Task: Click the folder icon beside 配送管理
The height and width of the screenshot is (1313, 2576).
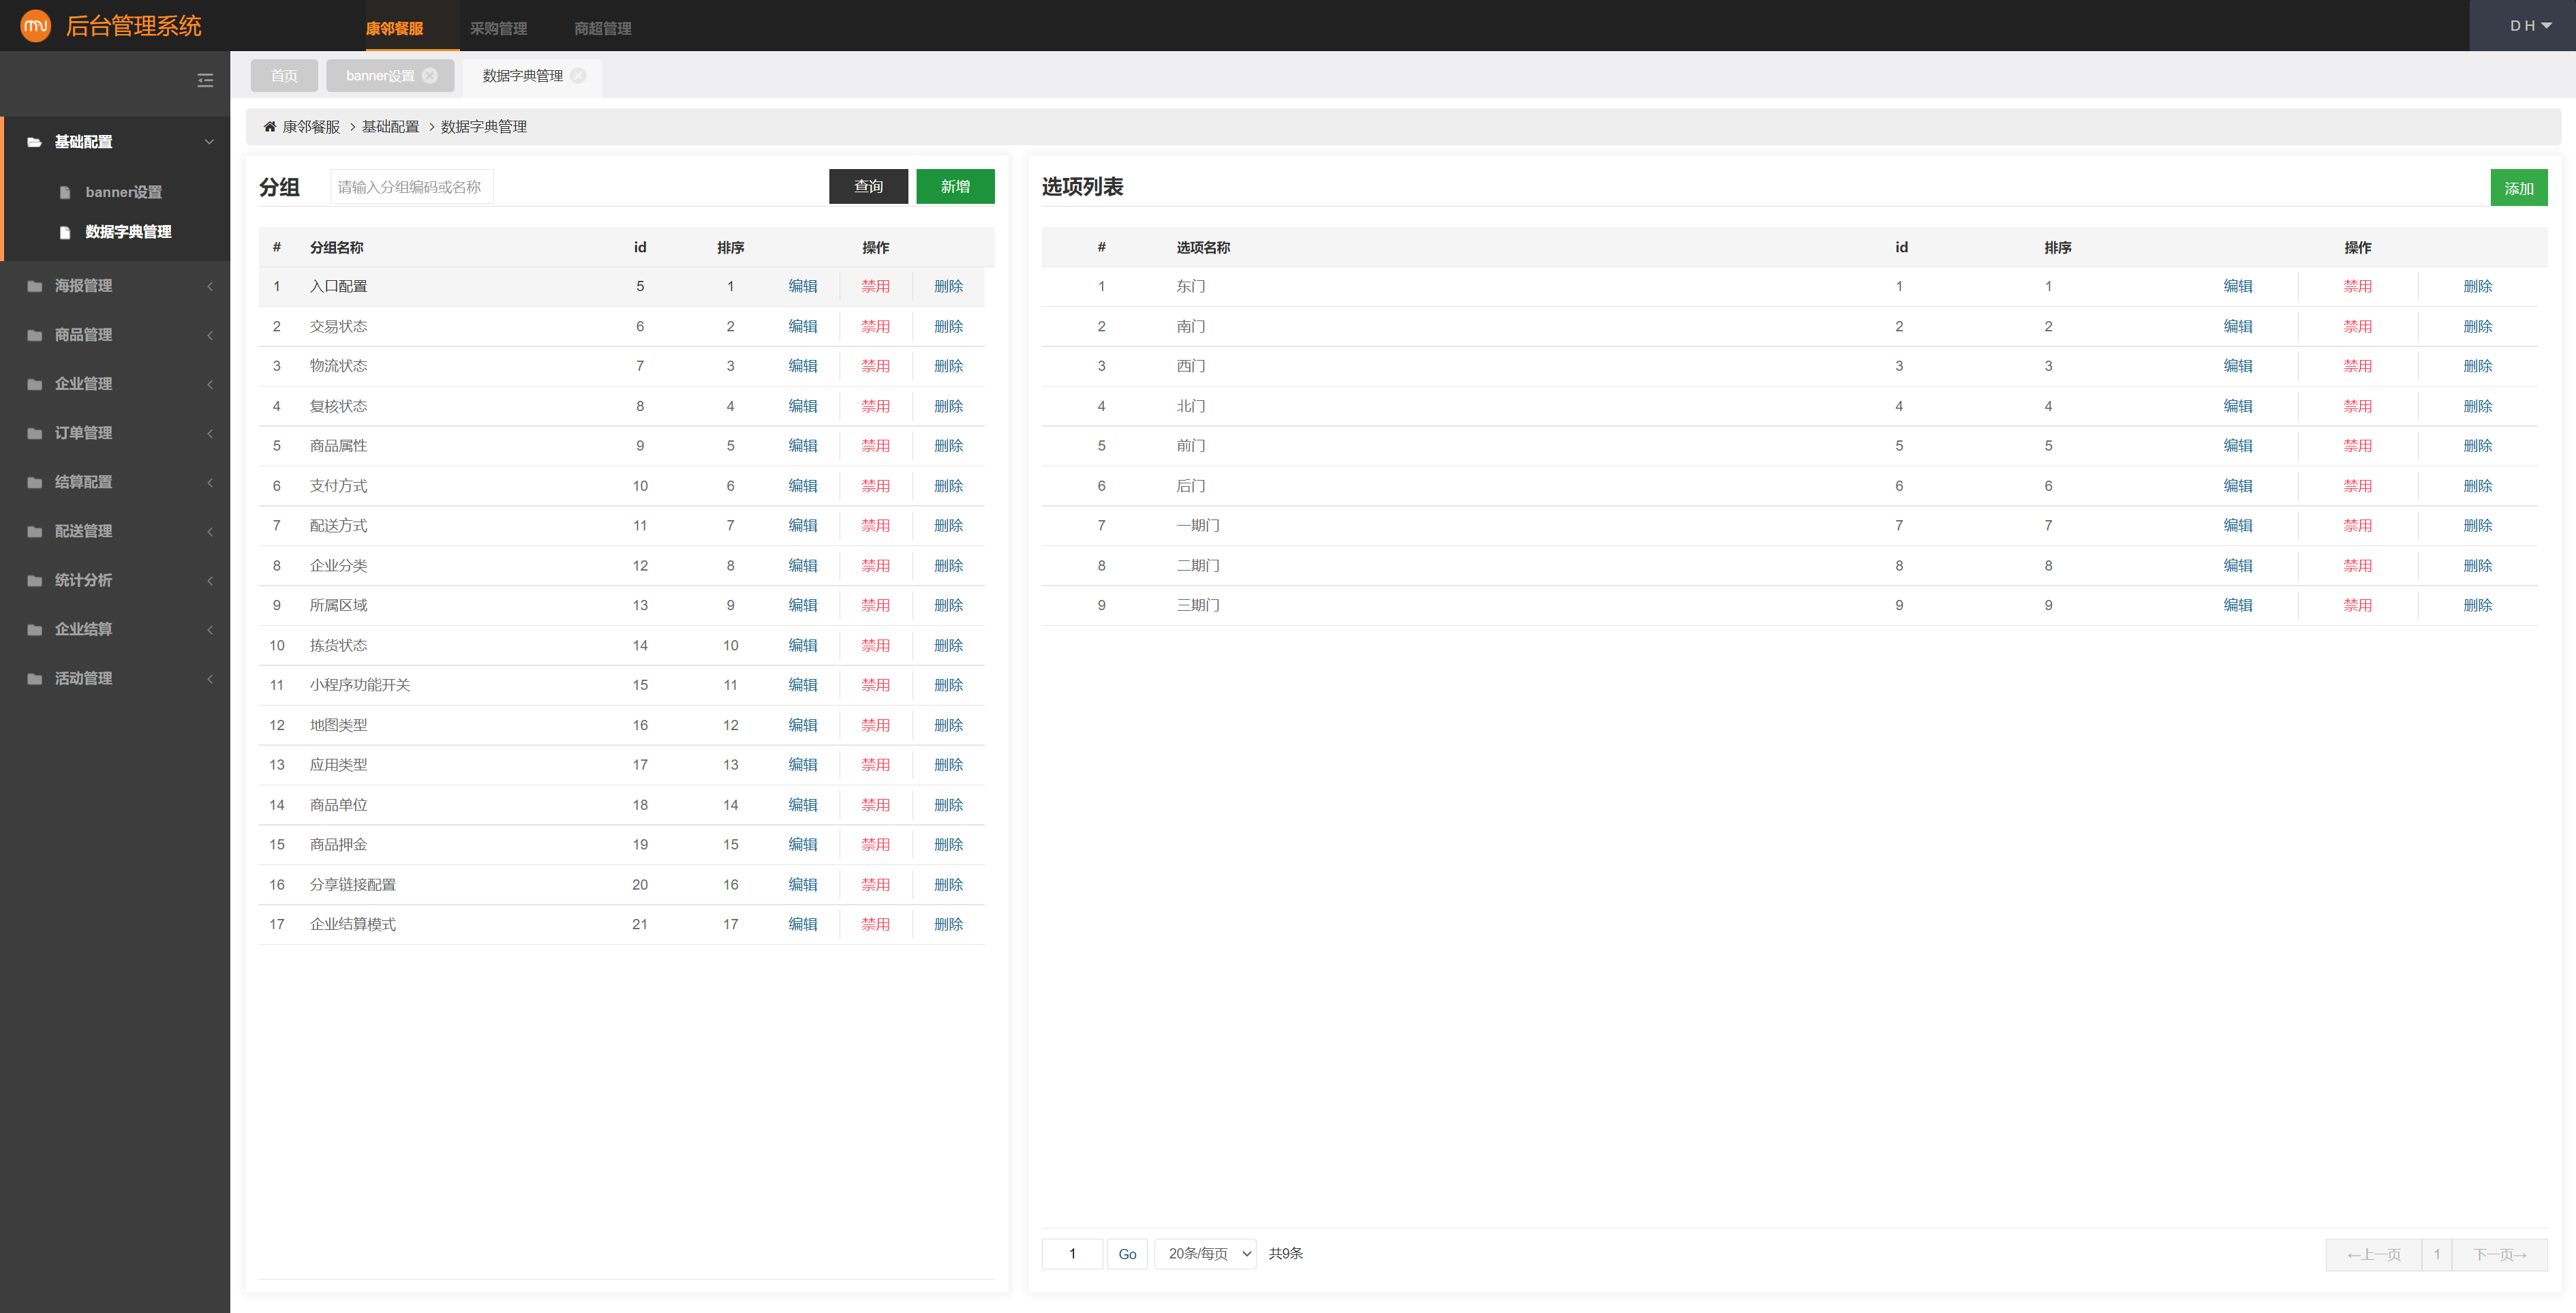Action: pyautogui.click(x=34, y=531)
